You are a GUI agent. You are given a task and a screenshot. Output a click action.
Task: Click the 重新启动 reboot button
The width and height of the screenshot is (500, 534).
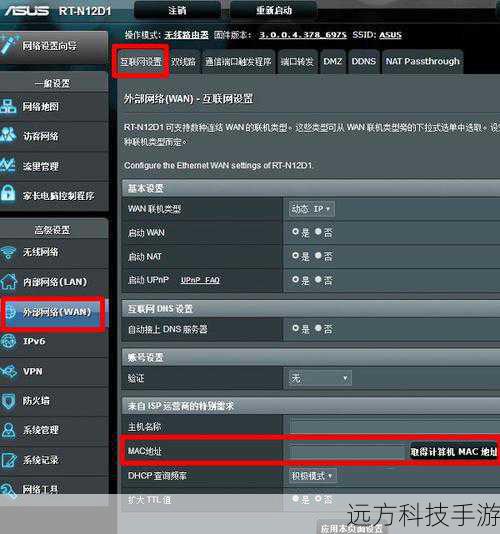(274, 10)
